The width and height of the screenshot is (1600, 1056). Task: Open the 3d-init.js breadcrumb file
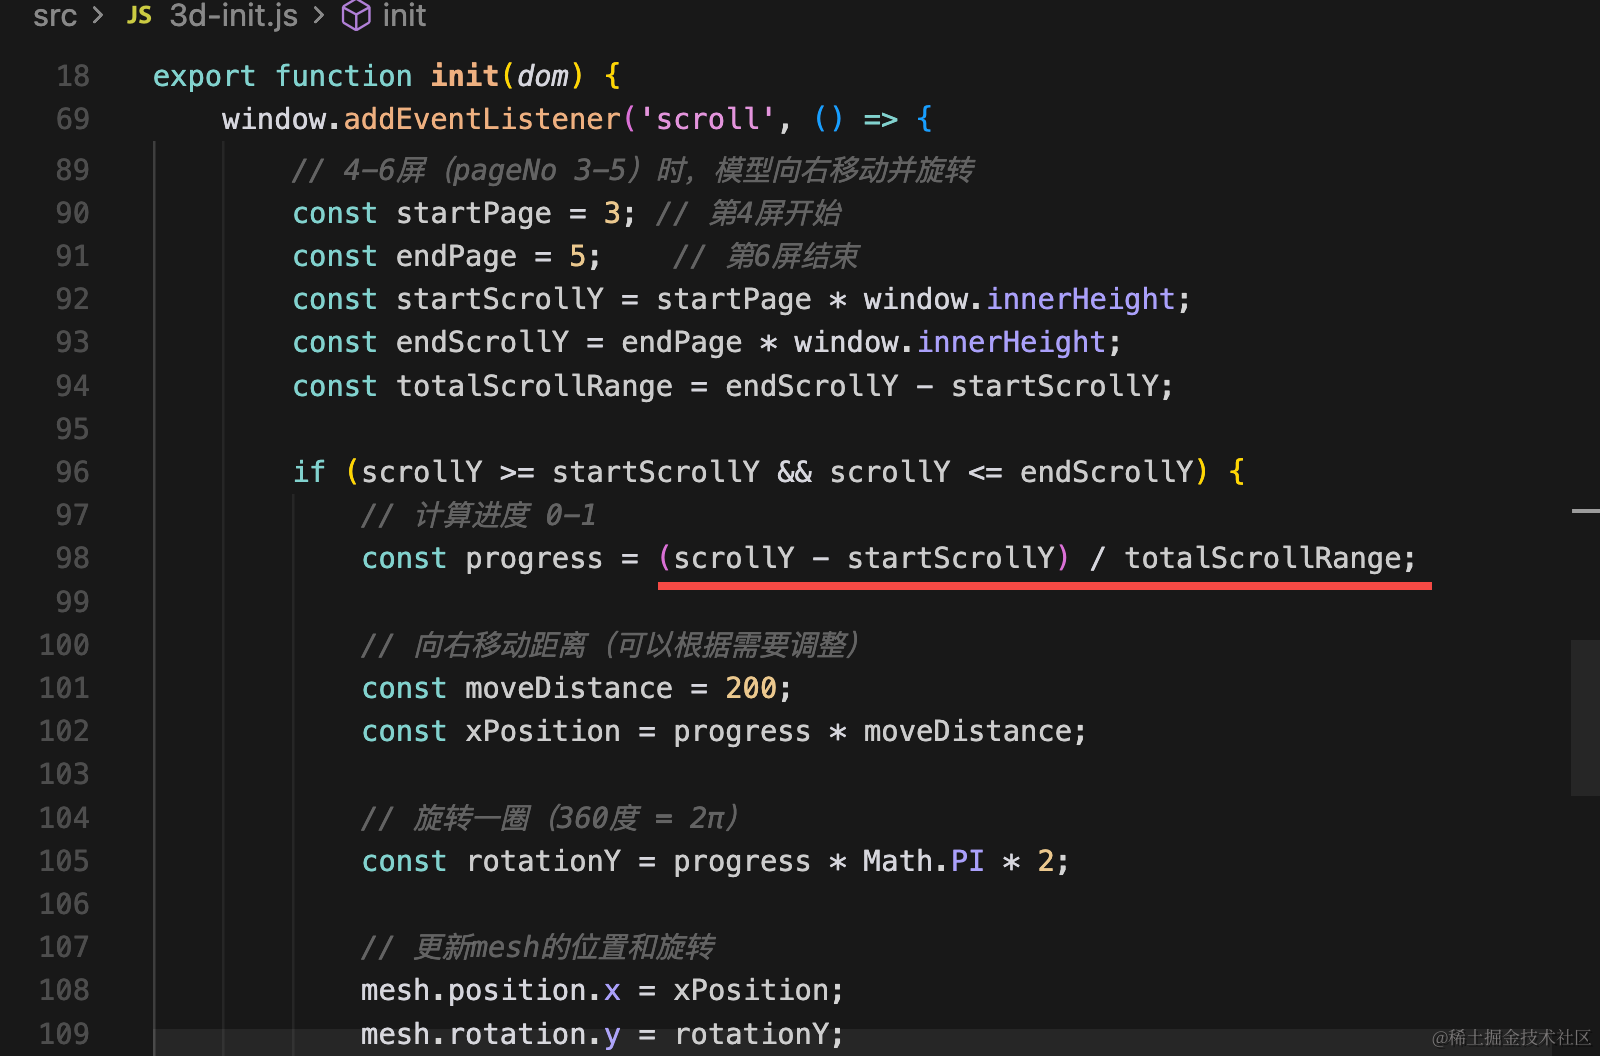[233, 15]
